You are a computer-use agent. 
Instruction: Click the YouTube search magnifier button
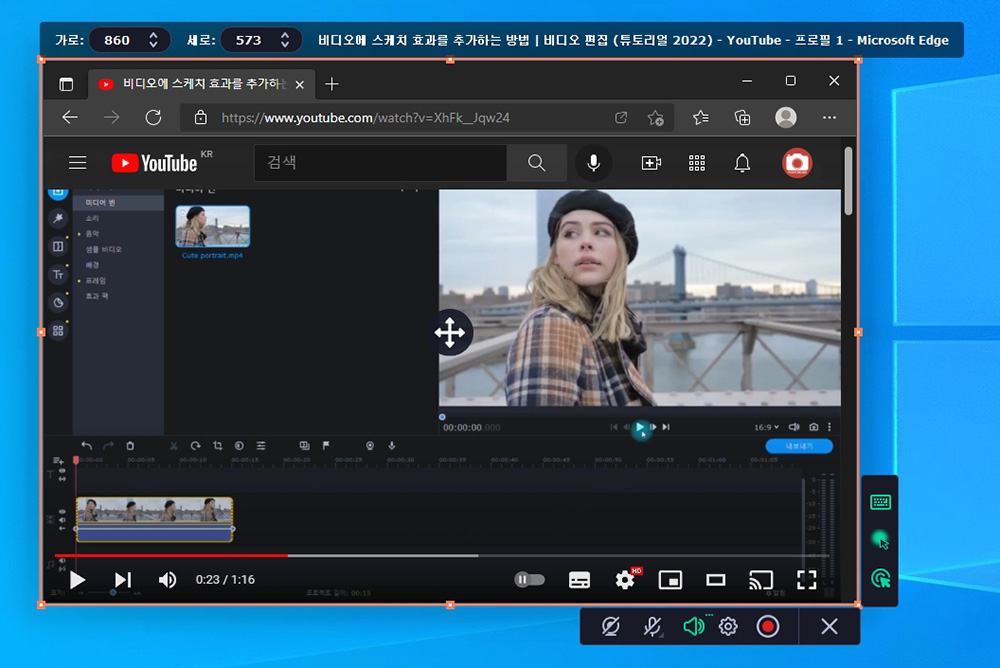[x=536, y=163]
